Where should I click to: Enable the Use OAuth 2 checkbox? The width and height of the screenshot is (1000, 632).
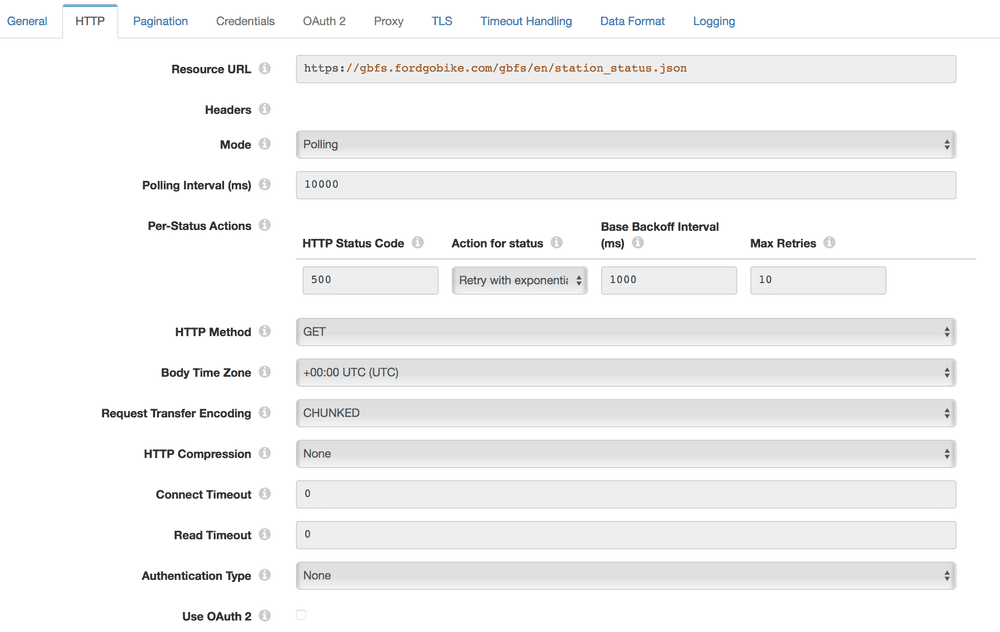pyautogui.click(x=301, y=616)
